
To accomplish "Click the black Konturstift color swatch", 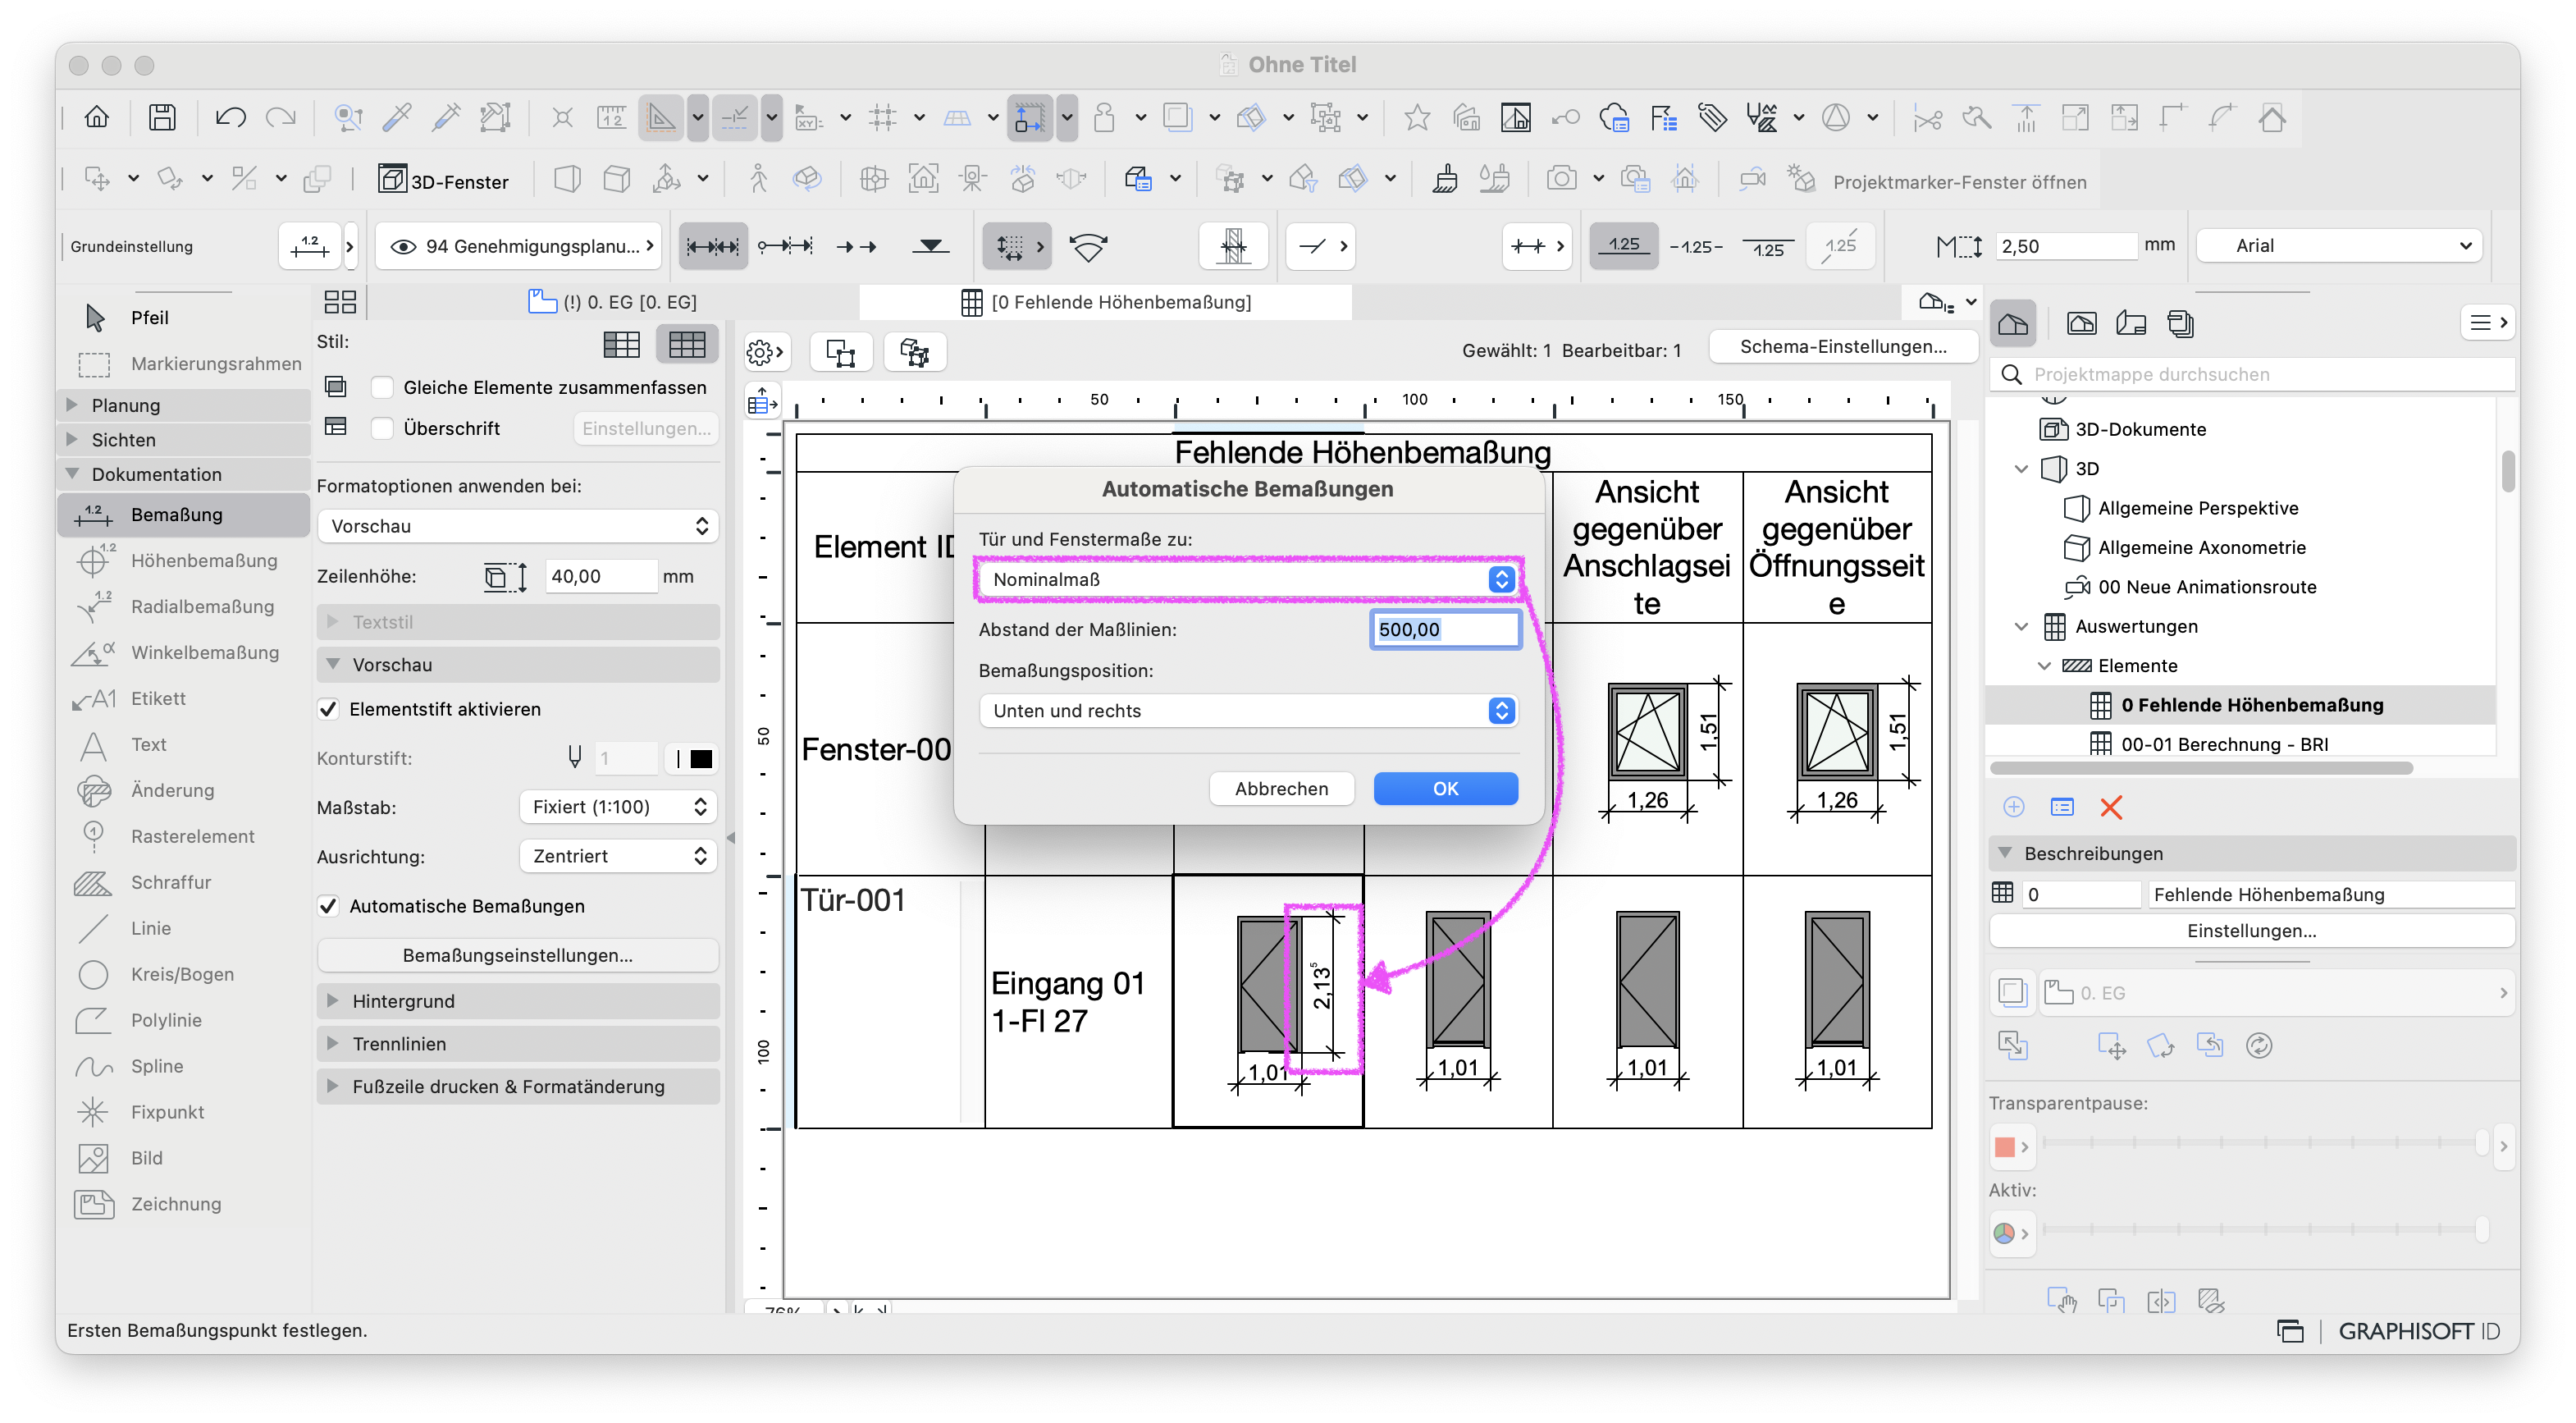I will (701, 759).
